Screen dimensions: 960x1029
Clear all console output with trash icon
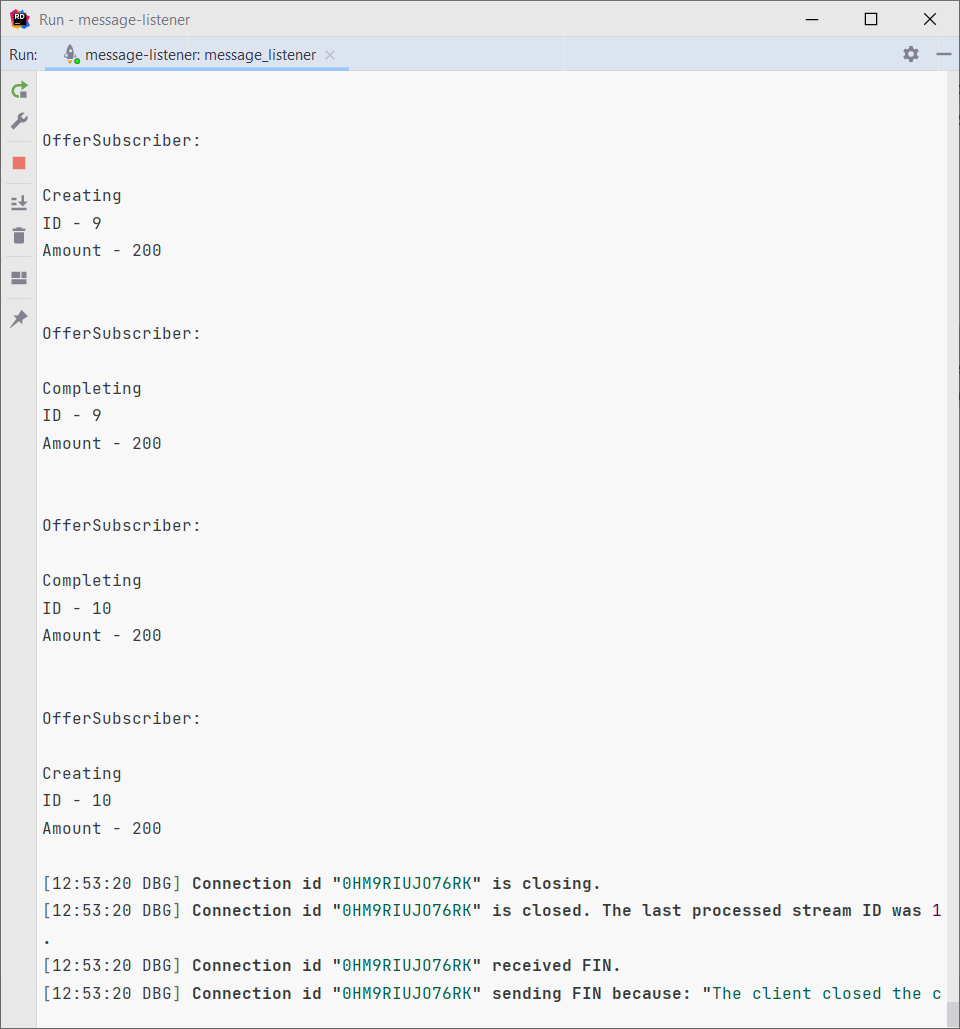18,236
